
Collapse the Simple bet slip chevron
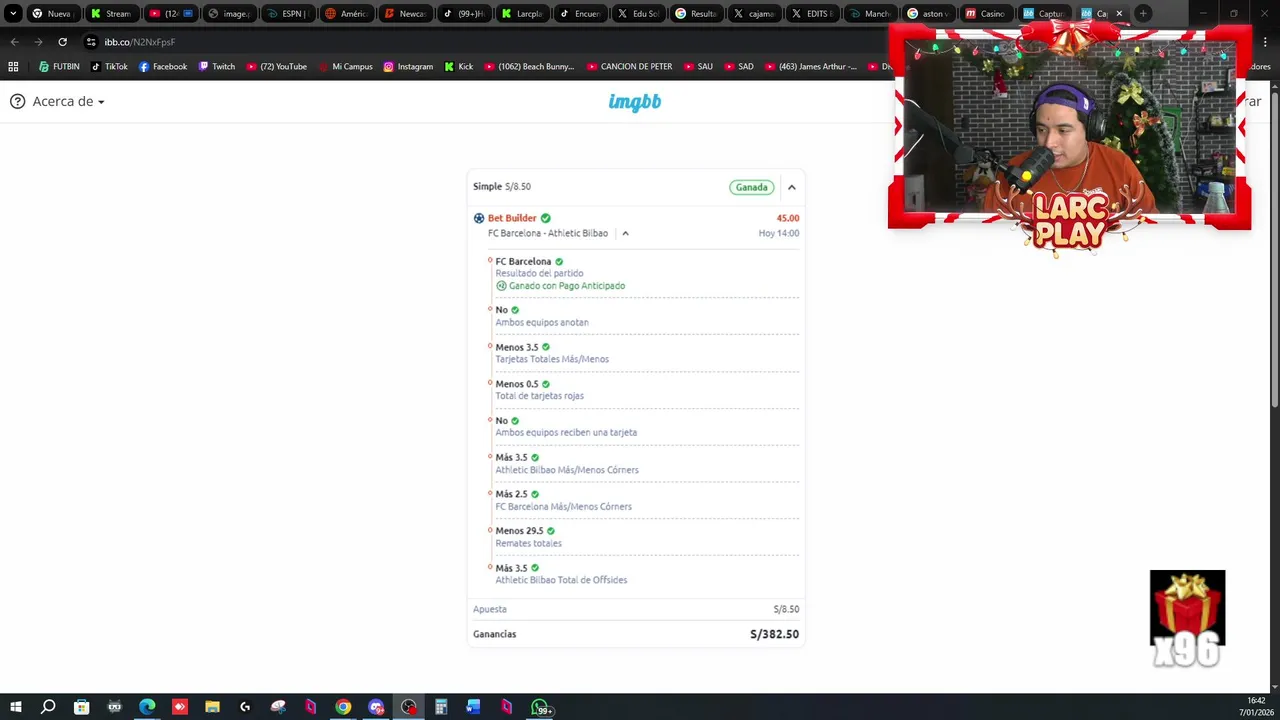791,187
